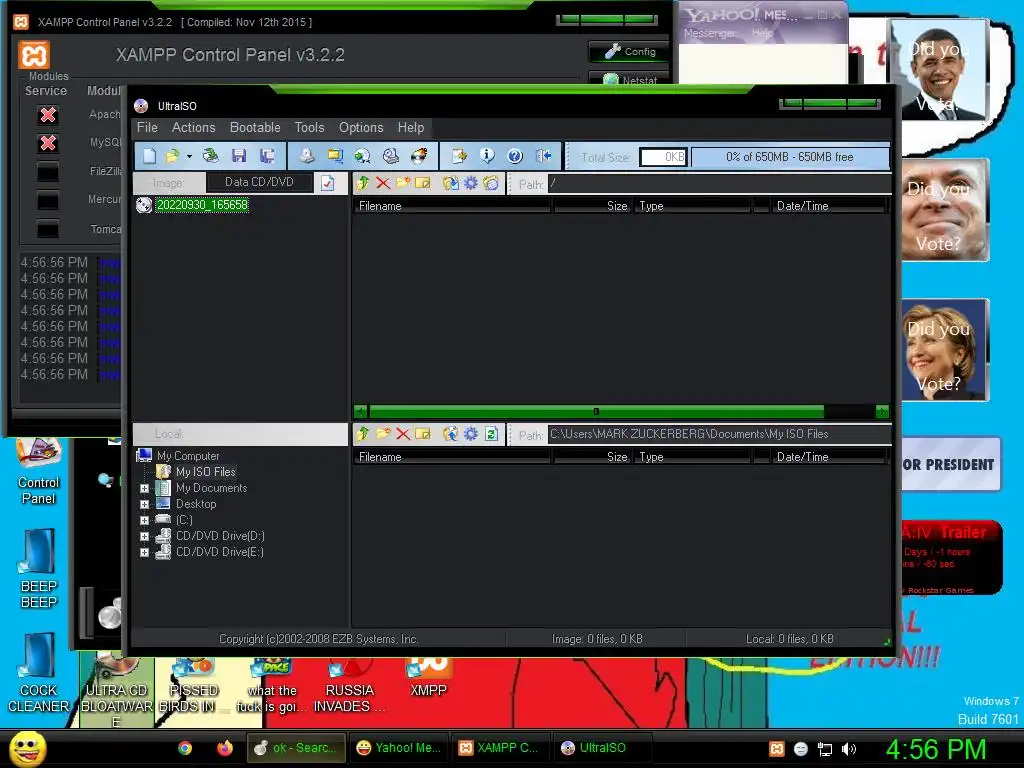
Task: Expand the CD/DVD Drive(D:) tree node
Action: [x=144, y=536]
